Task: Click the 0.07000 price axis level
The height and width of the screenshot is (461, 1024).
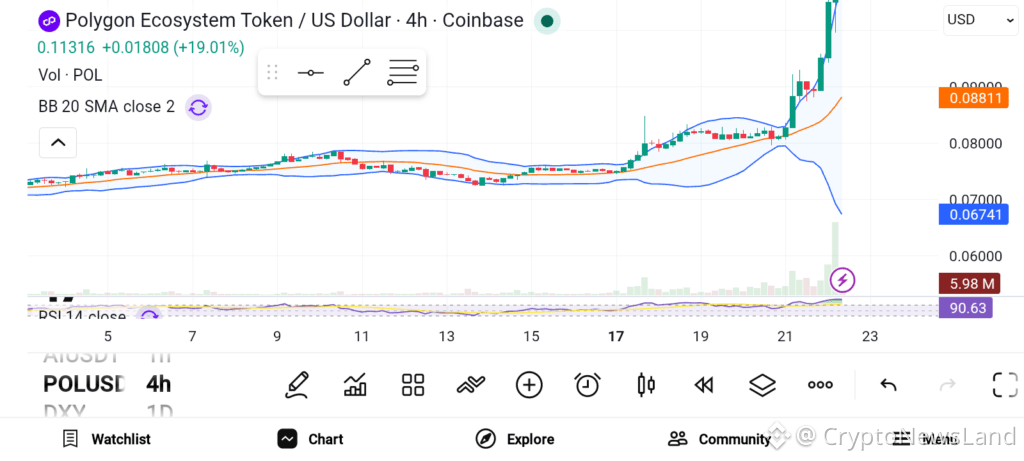Action: pos(975,199)
